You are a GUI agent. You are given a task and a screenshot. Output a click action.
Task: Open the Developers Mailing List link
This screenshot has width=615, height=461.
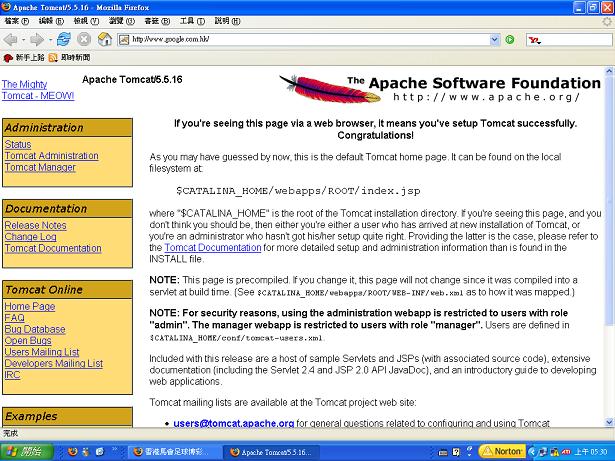pos(53,363)
